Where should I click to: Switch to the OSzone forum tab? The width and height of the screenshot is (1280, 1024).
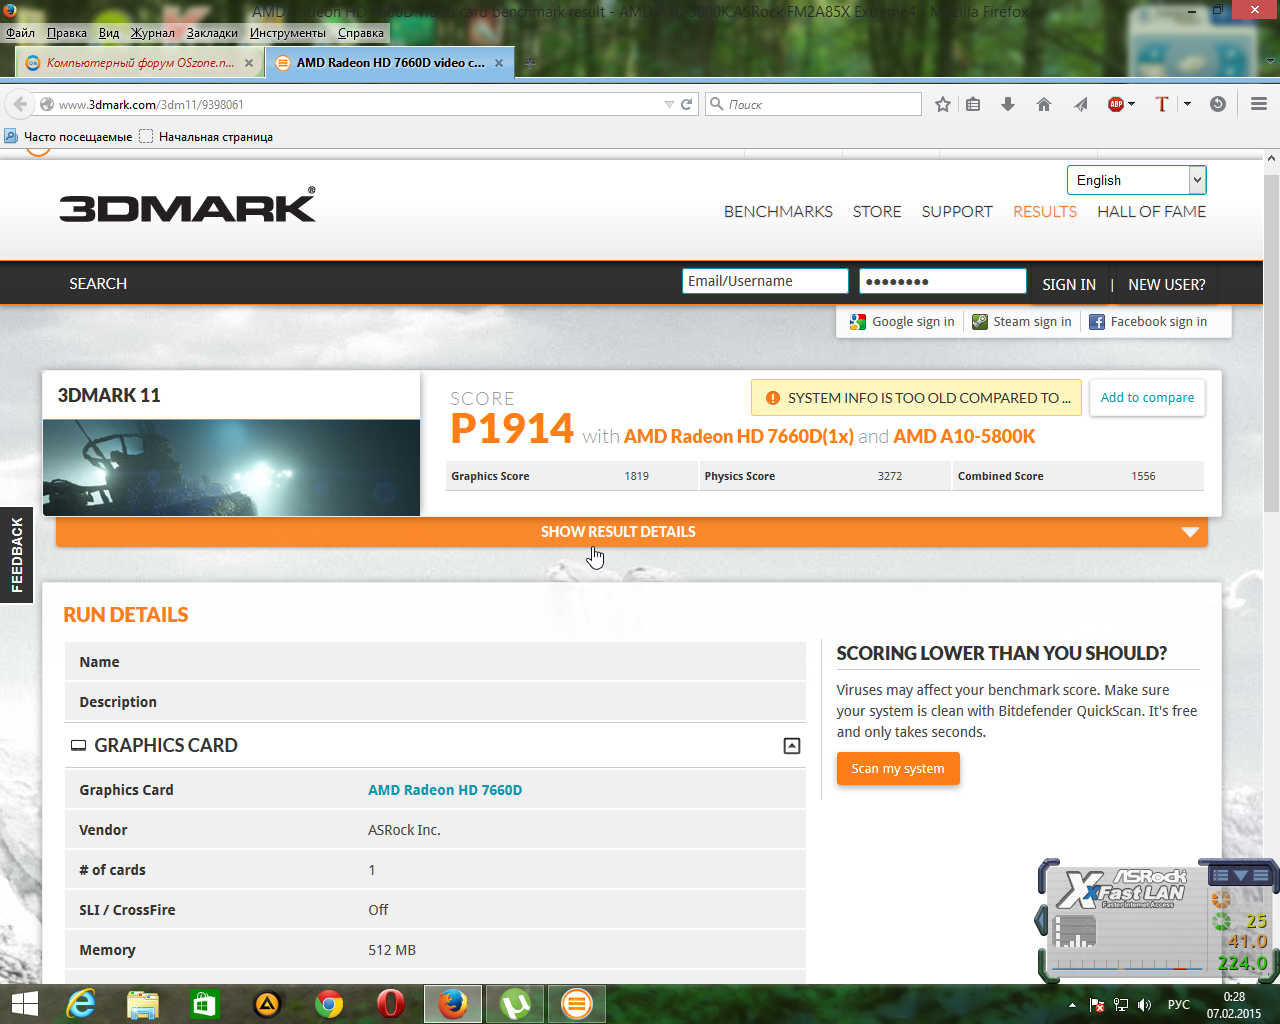[x=140, y=62]
